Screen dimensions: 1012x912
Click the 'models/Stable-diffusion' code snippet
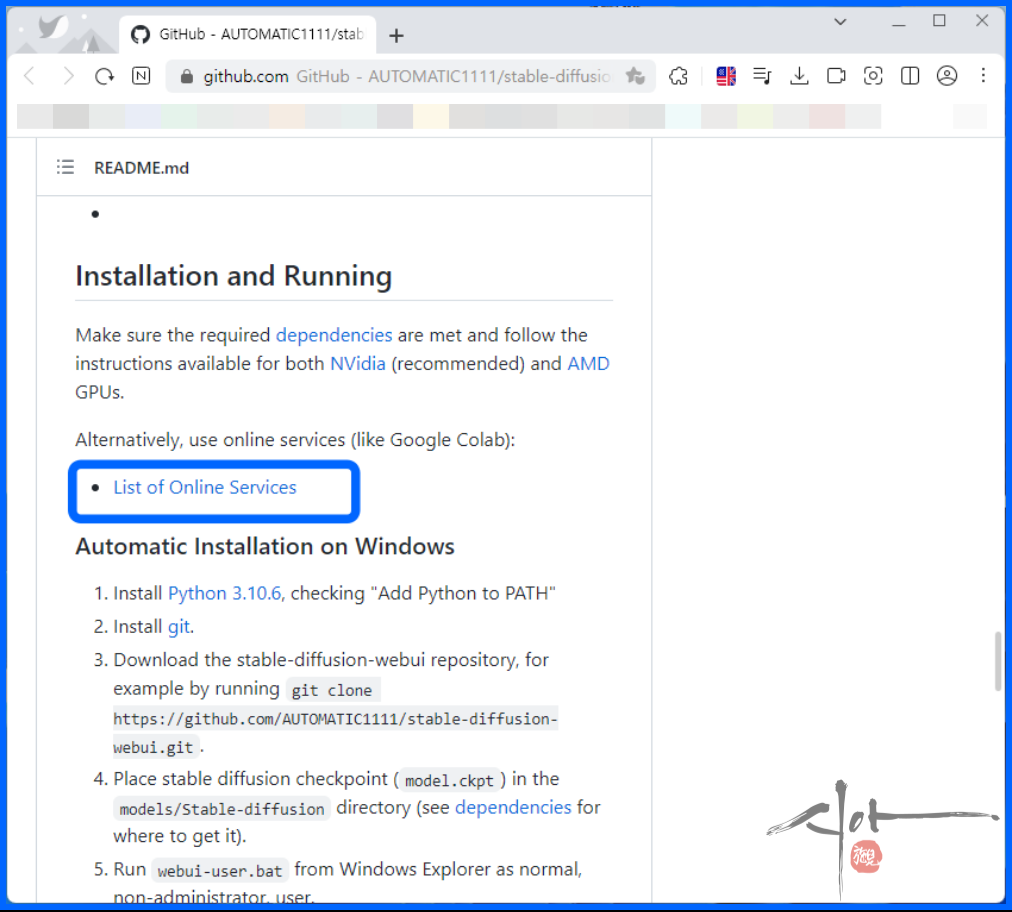point(222,809)
